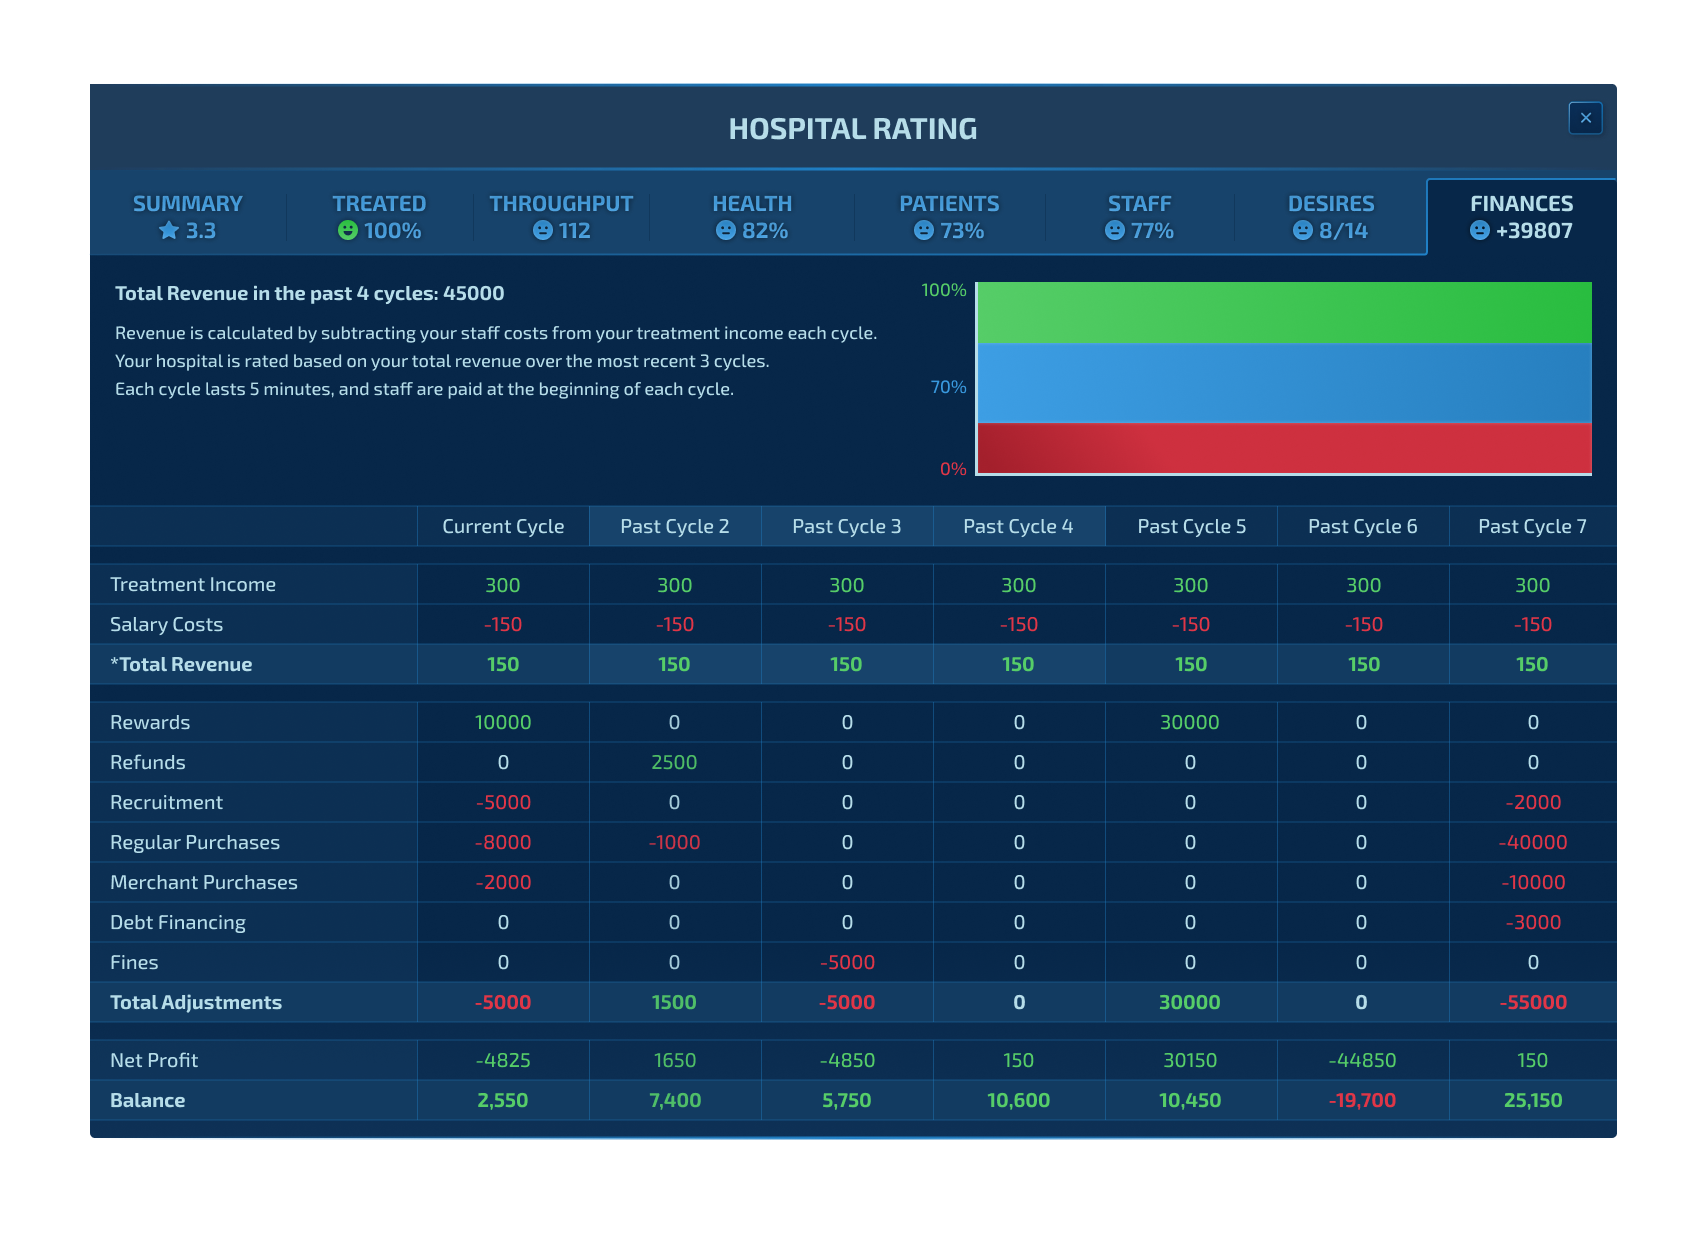Click the star icon under Summary
The image size is (1705, 1254).
(x=169, y=231)
